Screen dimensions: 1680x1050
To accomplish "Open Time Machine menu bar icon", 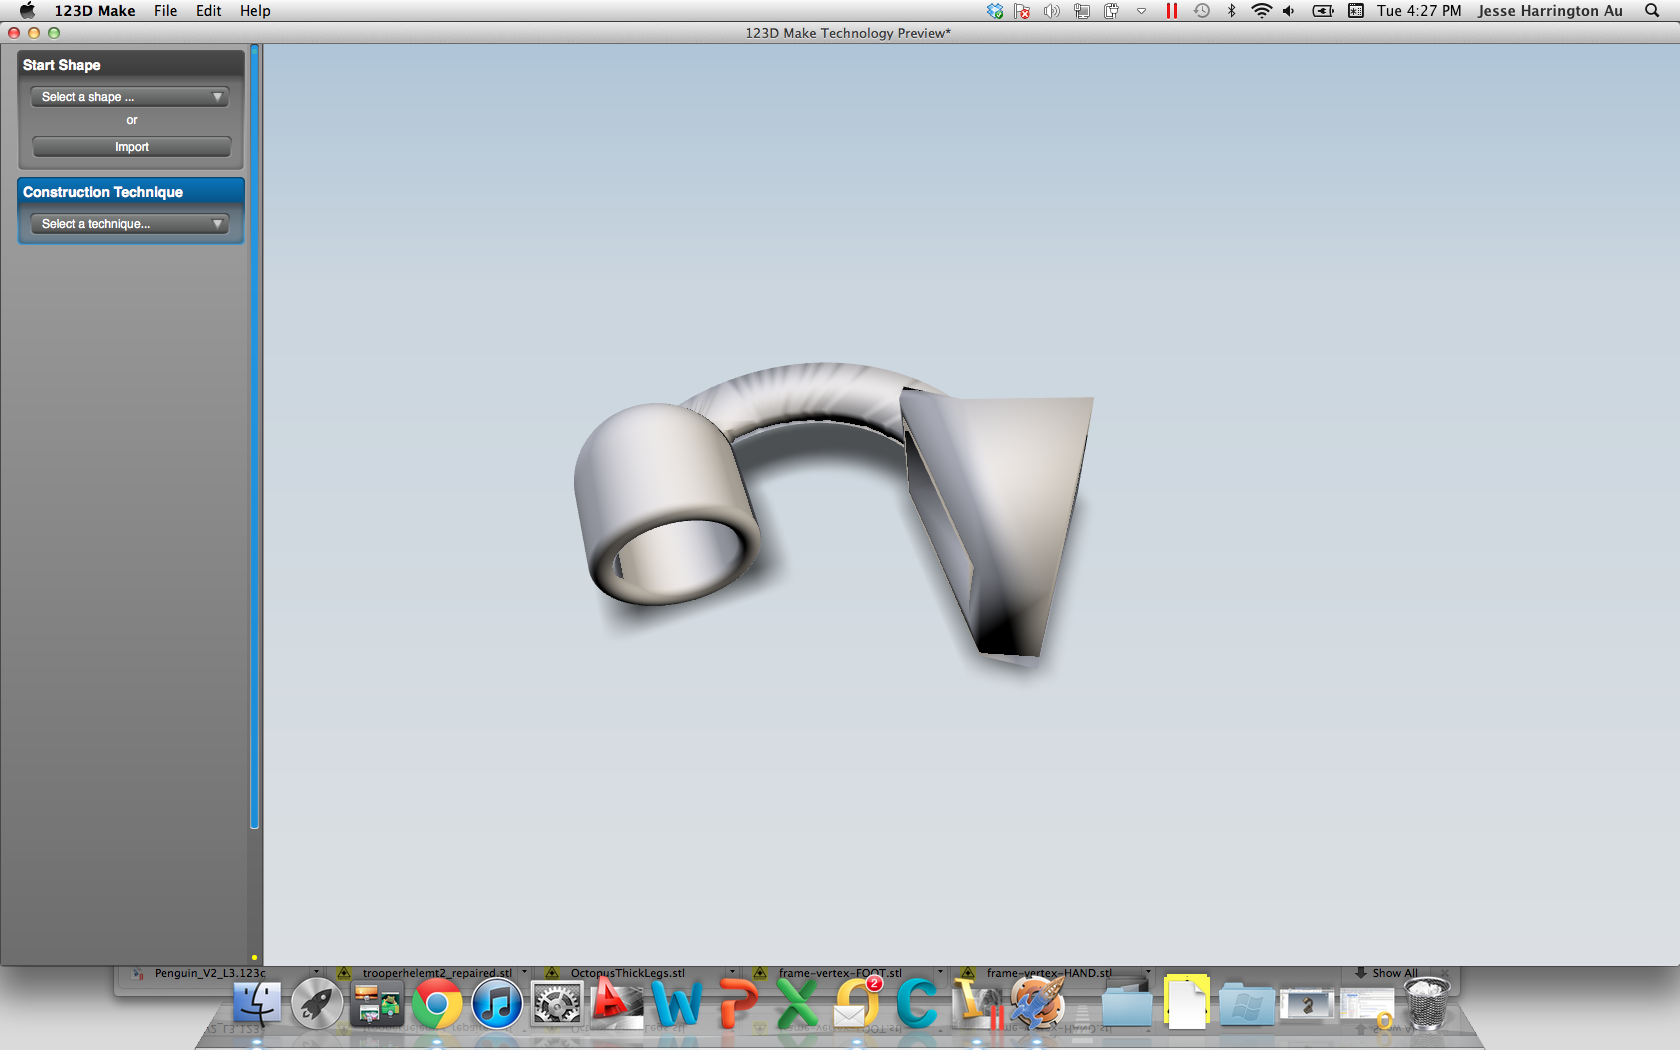I will [1202, 11].
